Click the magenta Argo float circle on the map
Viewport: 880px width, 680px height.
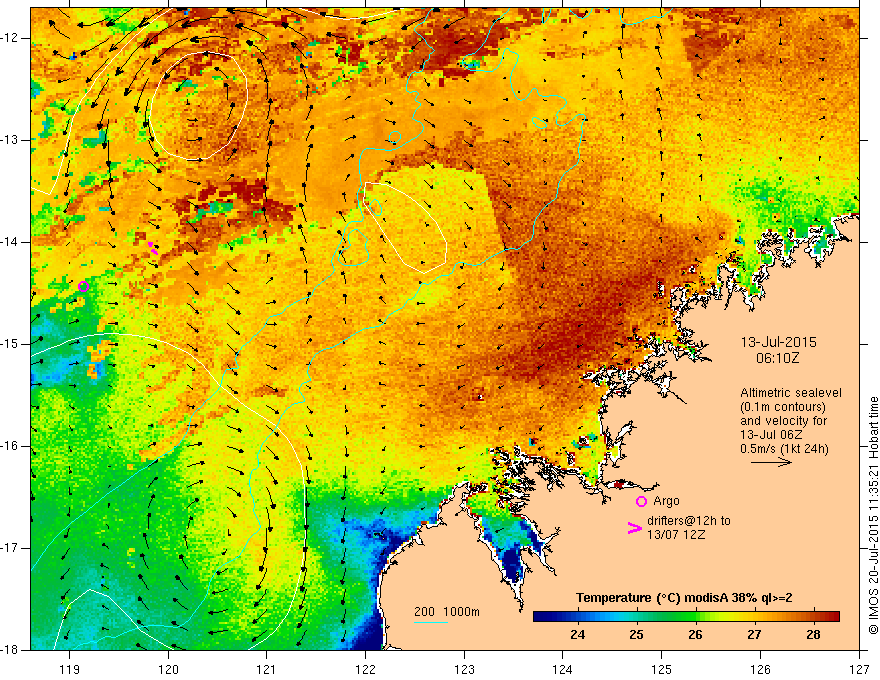click(x=84, y=287)
